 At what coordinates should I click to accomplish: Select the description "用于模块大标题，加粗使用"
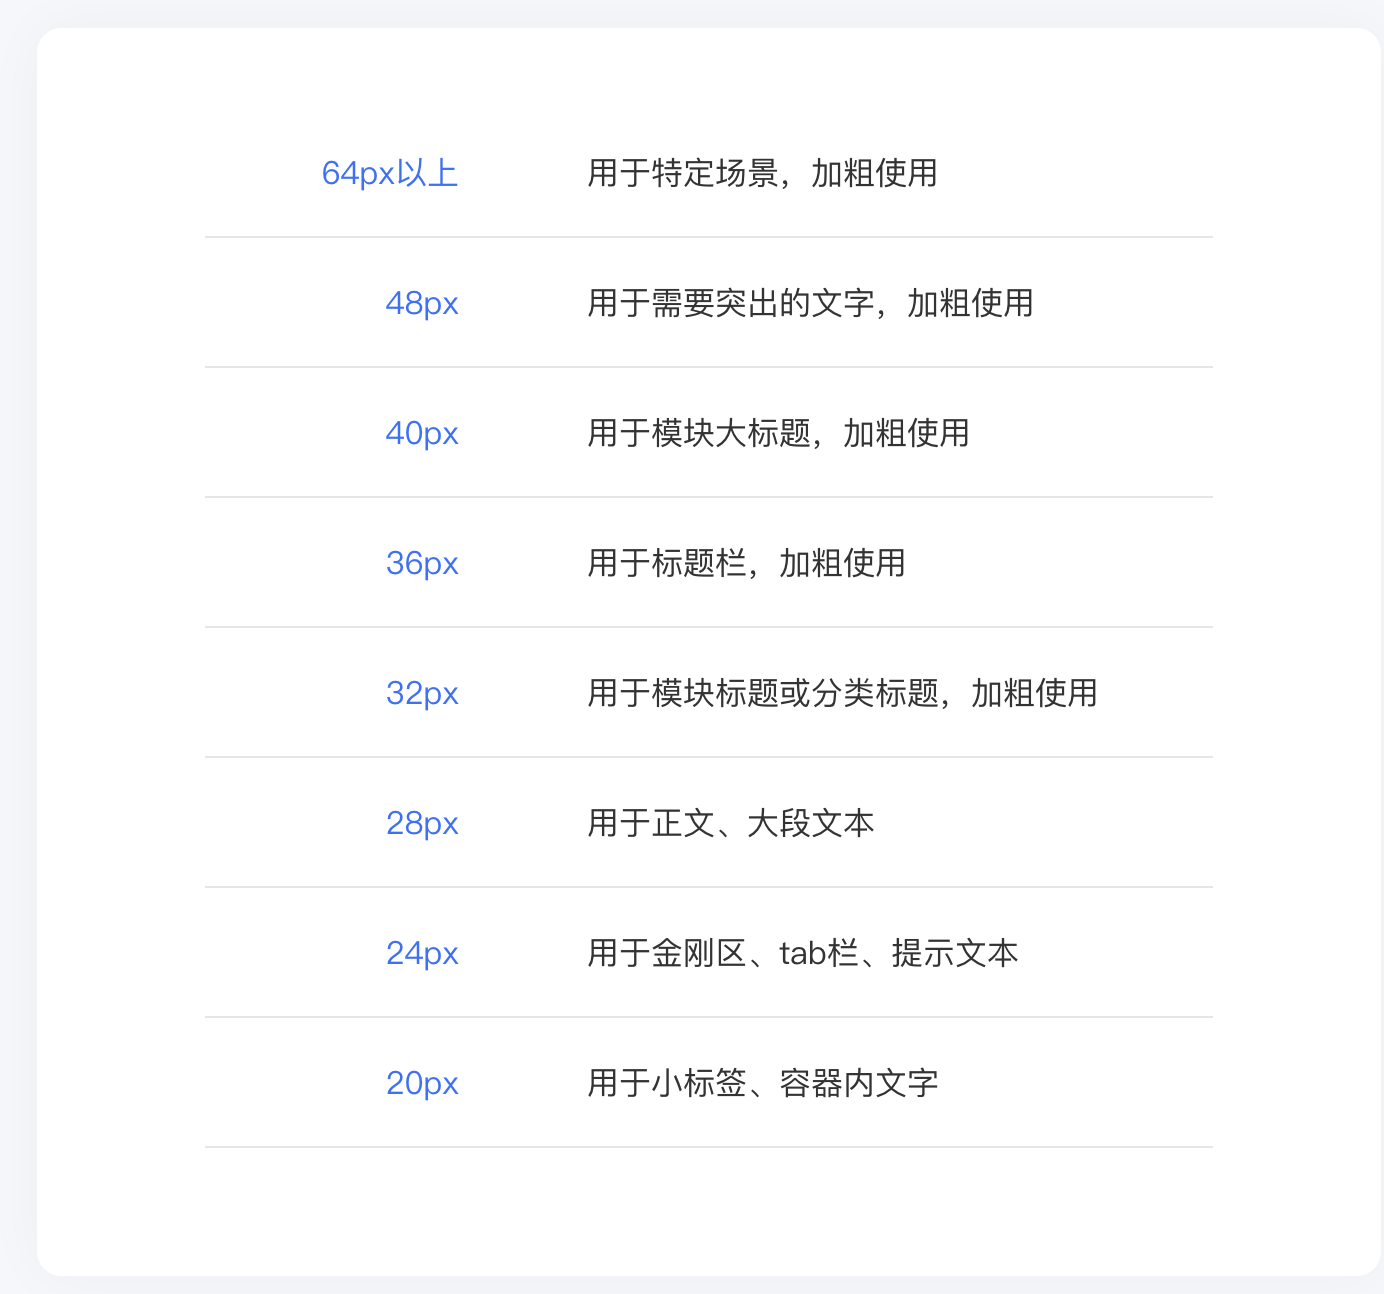pos(778,433)
